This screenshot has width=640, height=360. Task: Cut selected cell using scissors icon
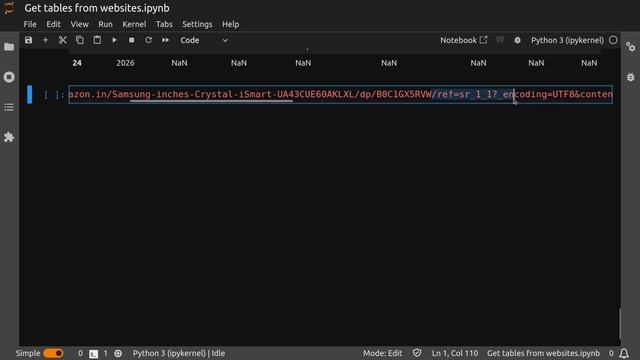[62, 40]
